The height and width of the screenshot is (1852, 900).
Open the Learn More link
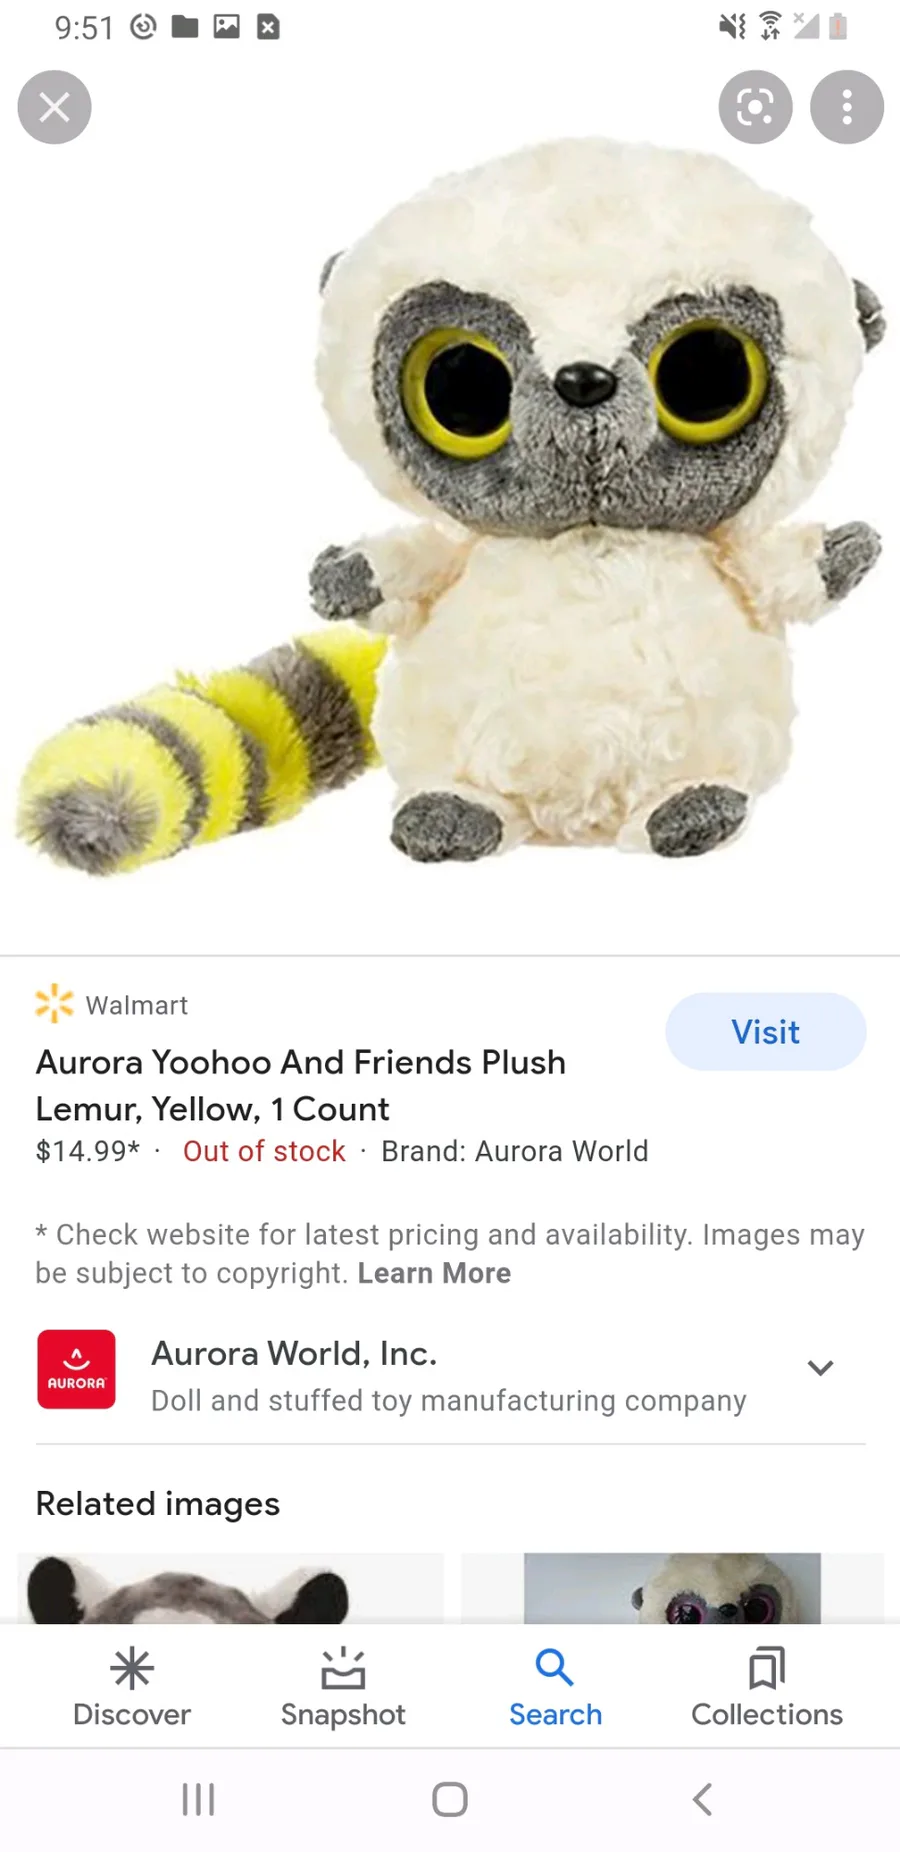click(x=434, y=1273)
